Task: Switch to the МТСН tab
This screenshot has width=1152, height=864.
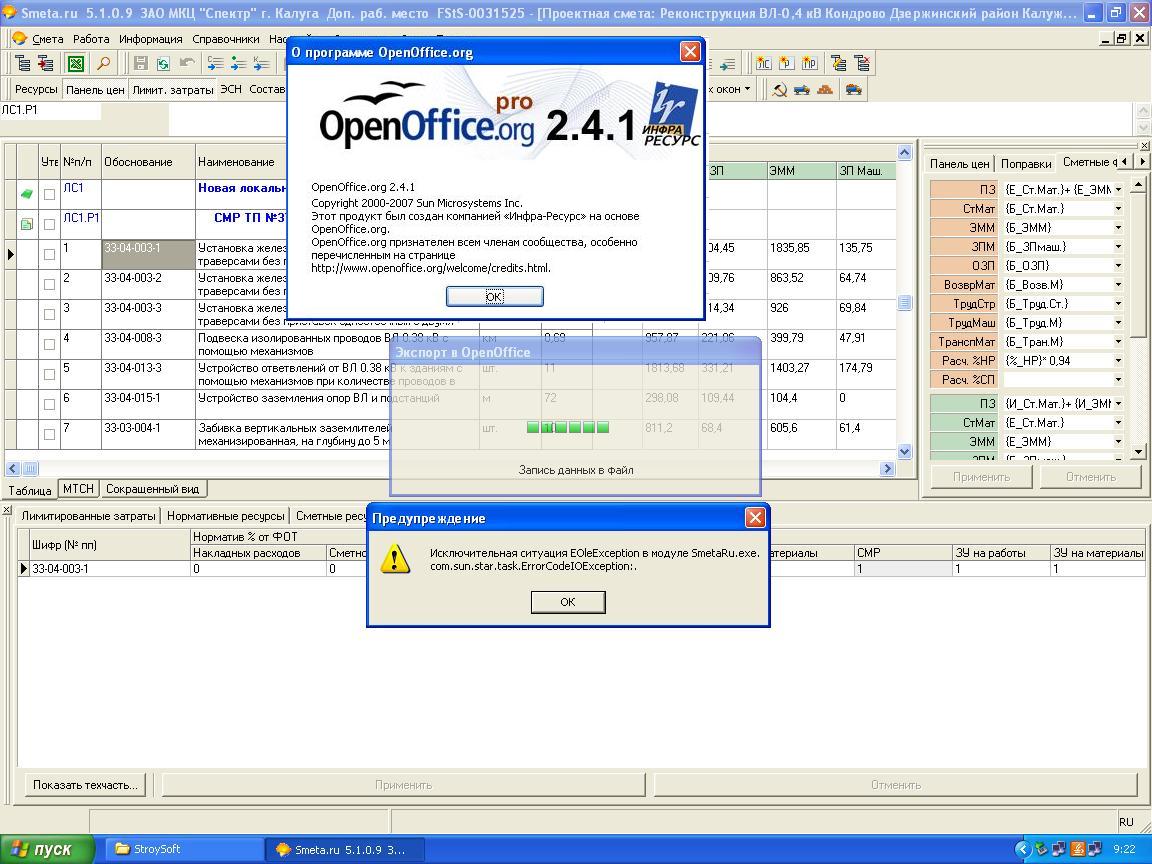Action: (78, 489)
